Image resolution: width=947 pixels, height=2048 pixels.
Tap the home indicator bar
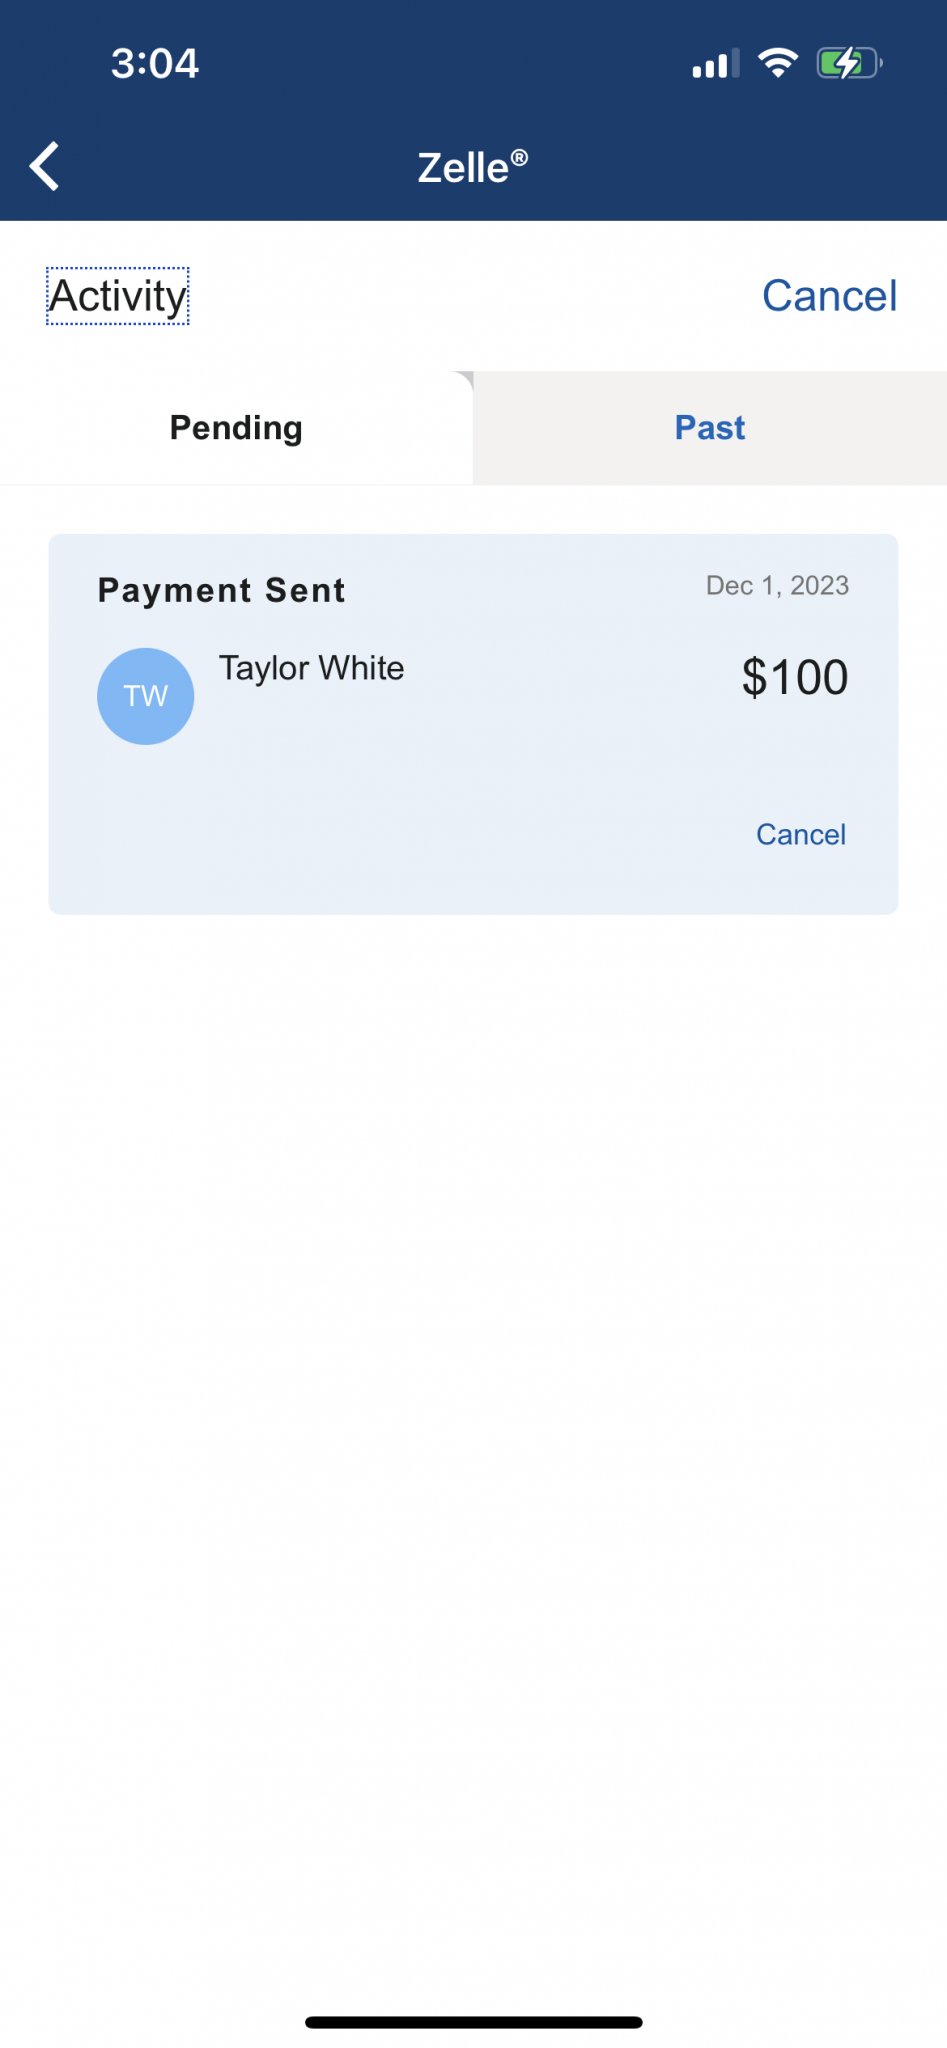click(x=473, y=2022)
